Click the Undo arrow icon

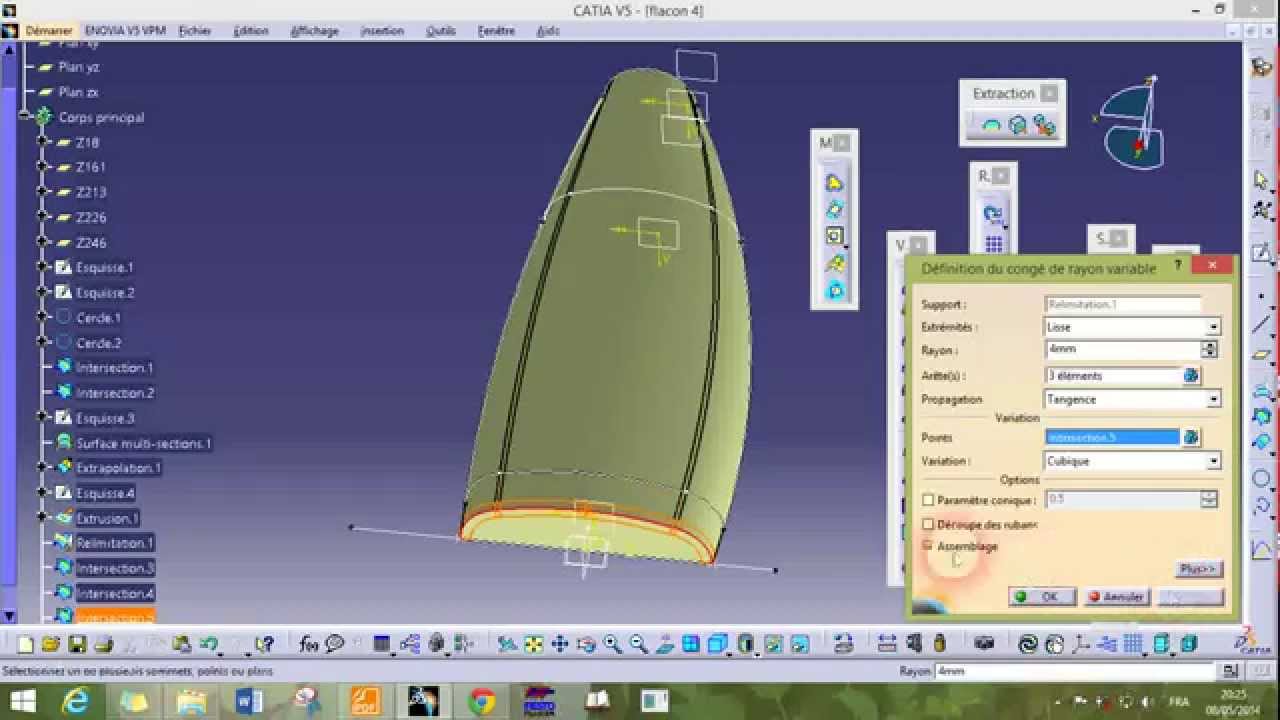click(x=208, y=645)
